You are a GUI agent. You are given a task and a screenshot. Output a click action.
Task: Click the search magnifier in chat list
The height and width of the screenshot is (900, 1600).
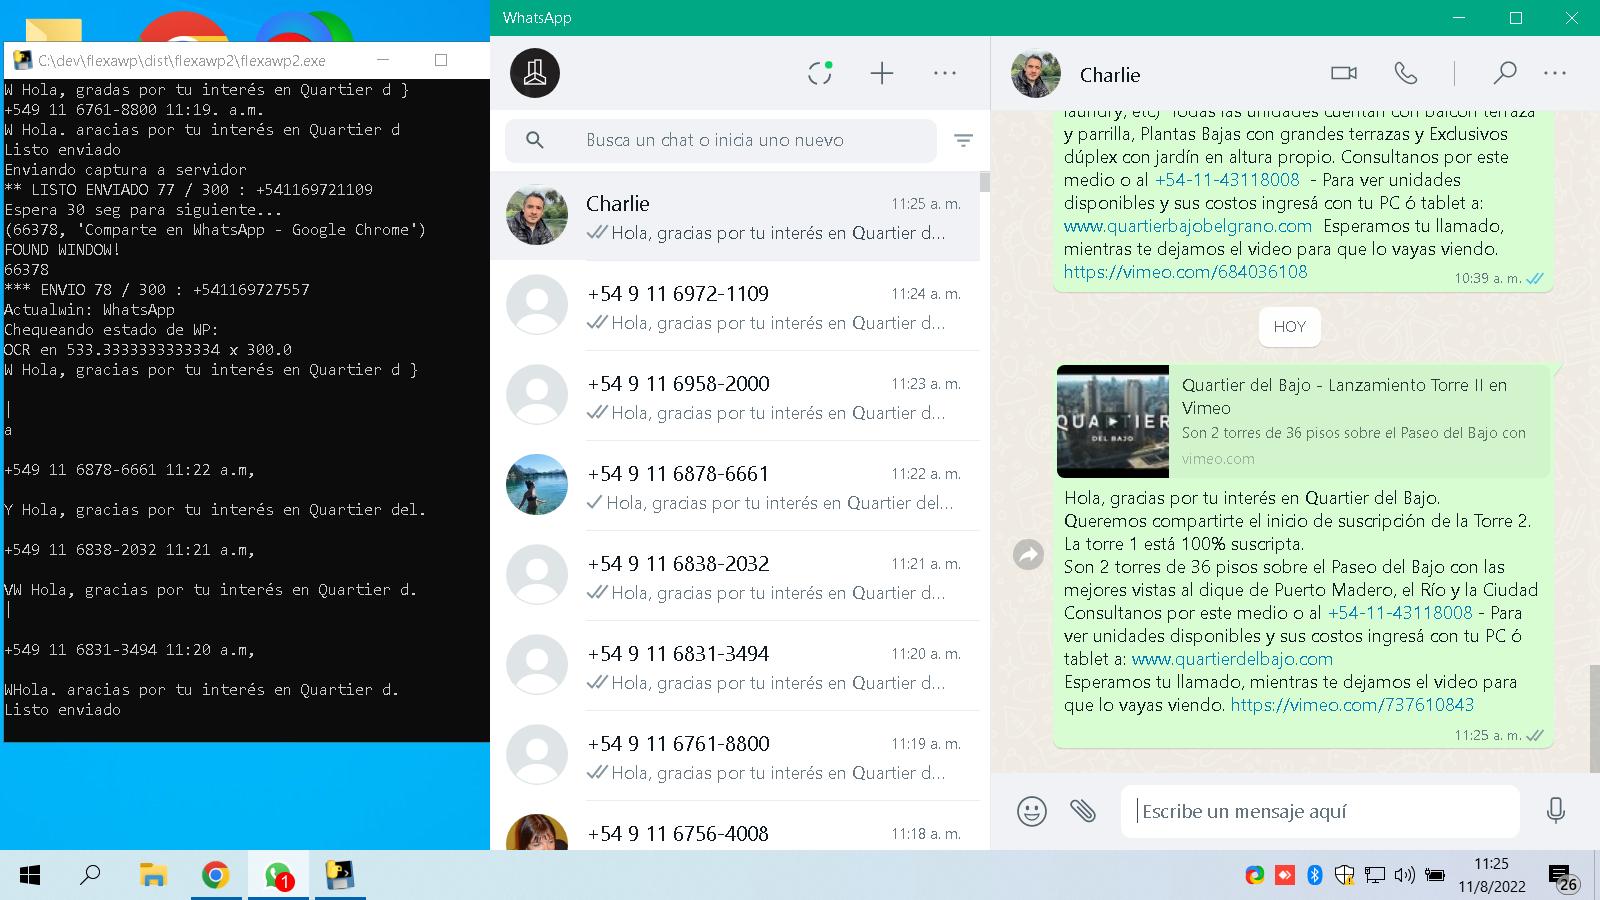click(535, 140)
